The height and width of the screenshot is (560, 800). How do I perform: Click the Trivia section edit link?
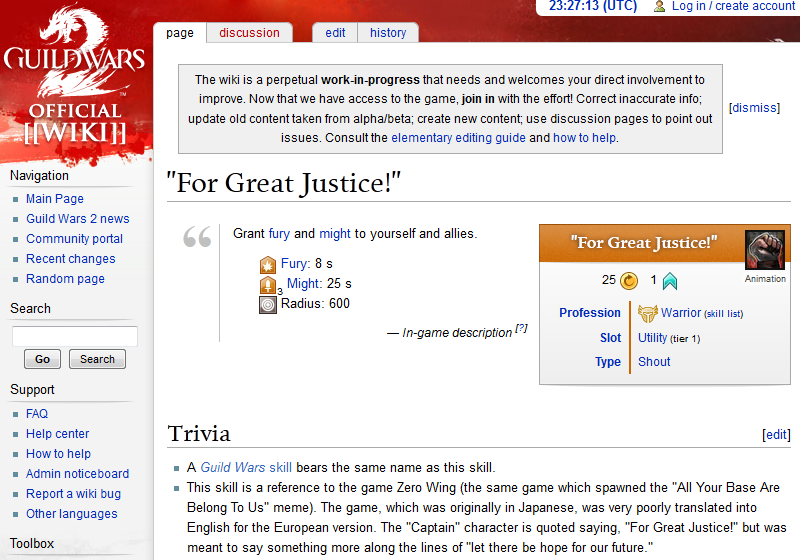coord(776,435)
